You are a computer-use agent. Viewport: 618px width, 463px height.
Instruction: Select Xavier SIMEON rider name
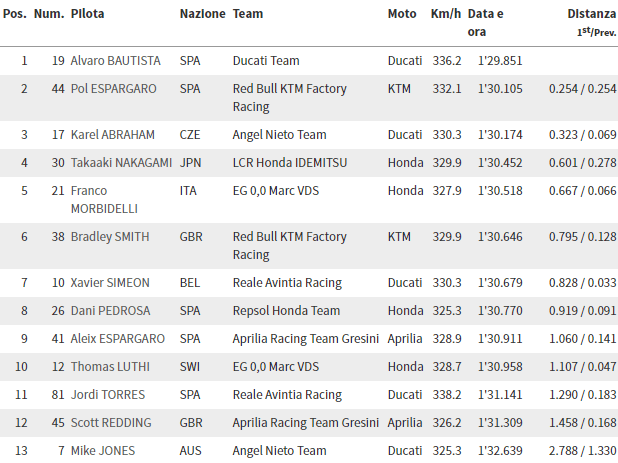[x=110, y=283]
